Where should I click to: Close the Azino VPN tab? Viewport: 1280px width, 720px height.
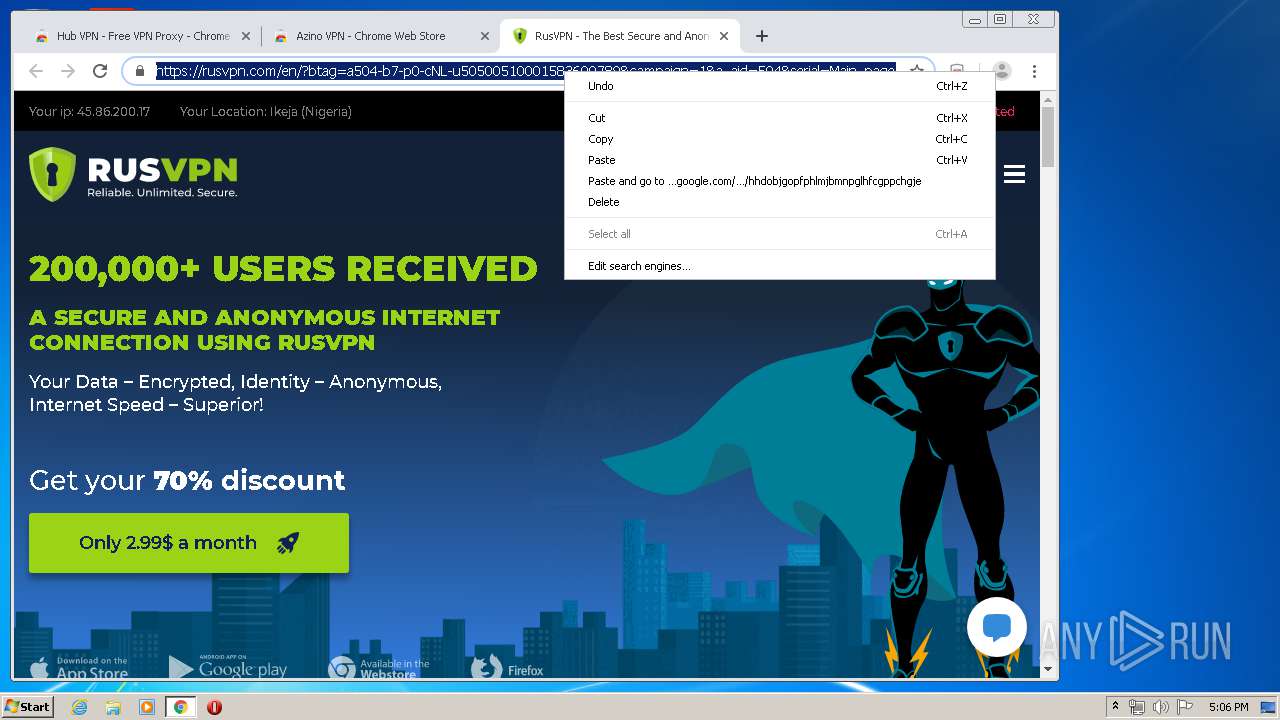click(485, 36)
